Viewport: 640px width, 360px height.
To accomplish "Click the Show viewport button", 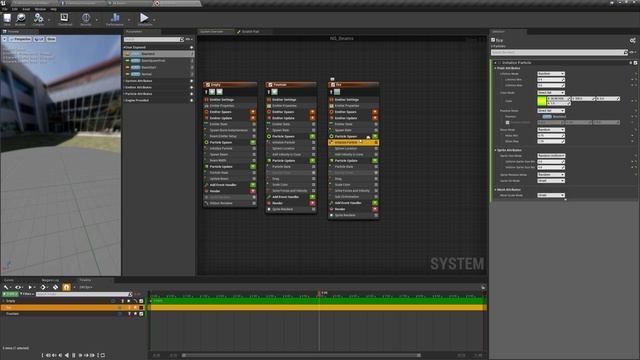I will click(51, 39).
